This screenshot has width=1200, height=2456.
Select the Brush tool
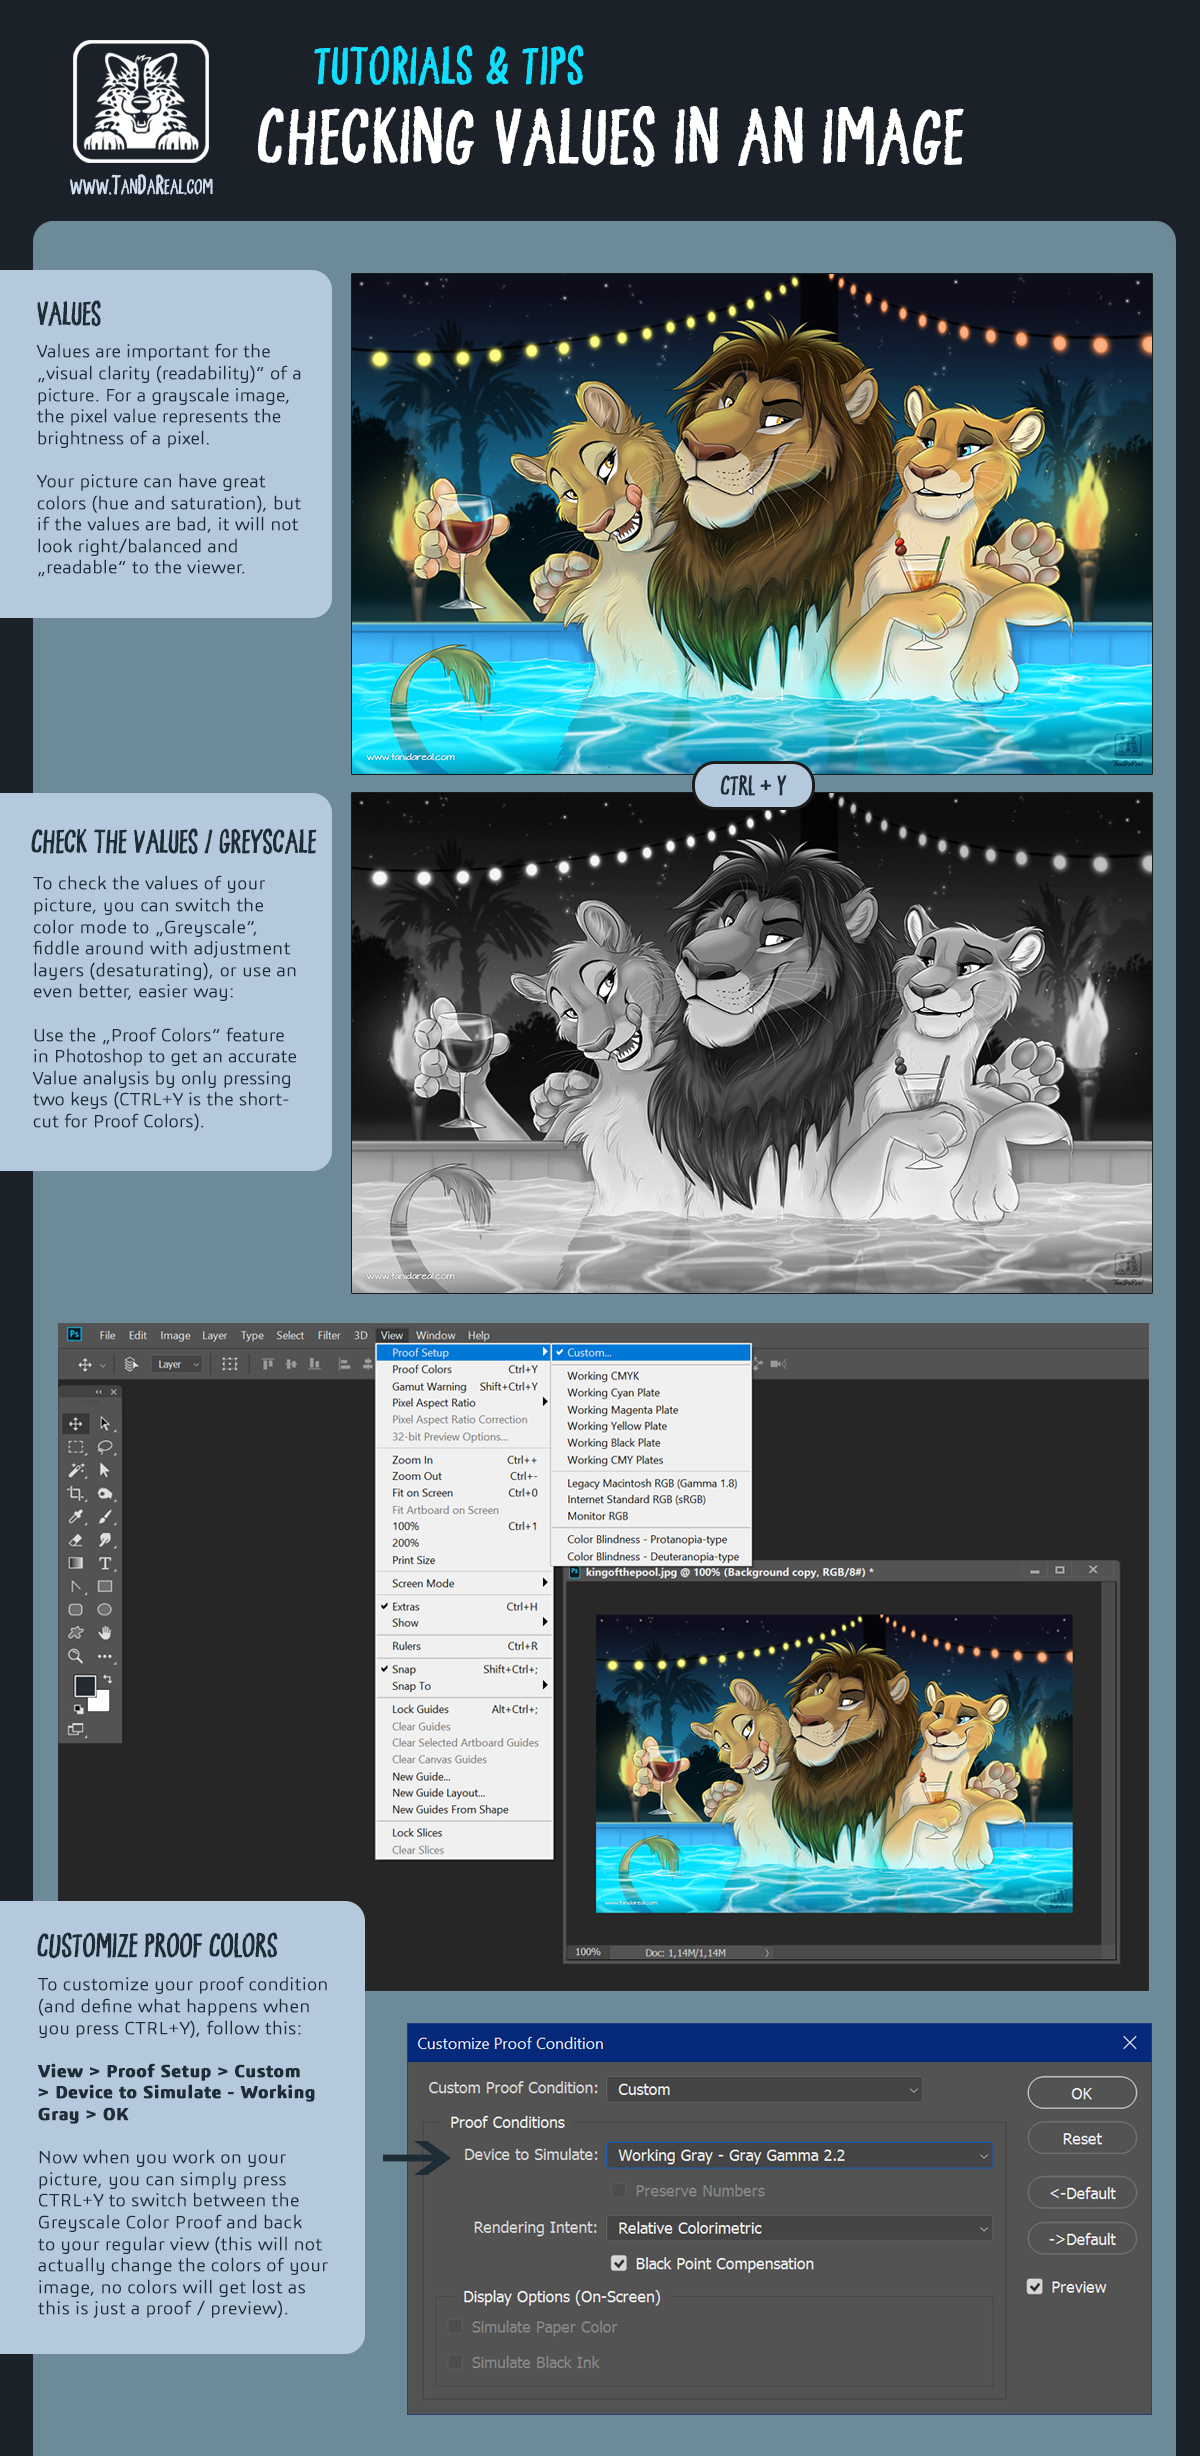(x=105, y=1517)
